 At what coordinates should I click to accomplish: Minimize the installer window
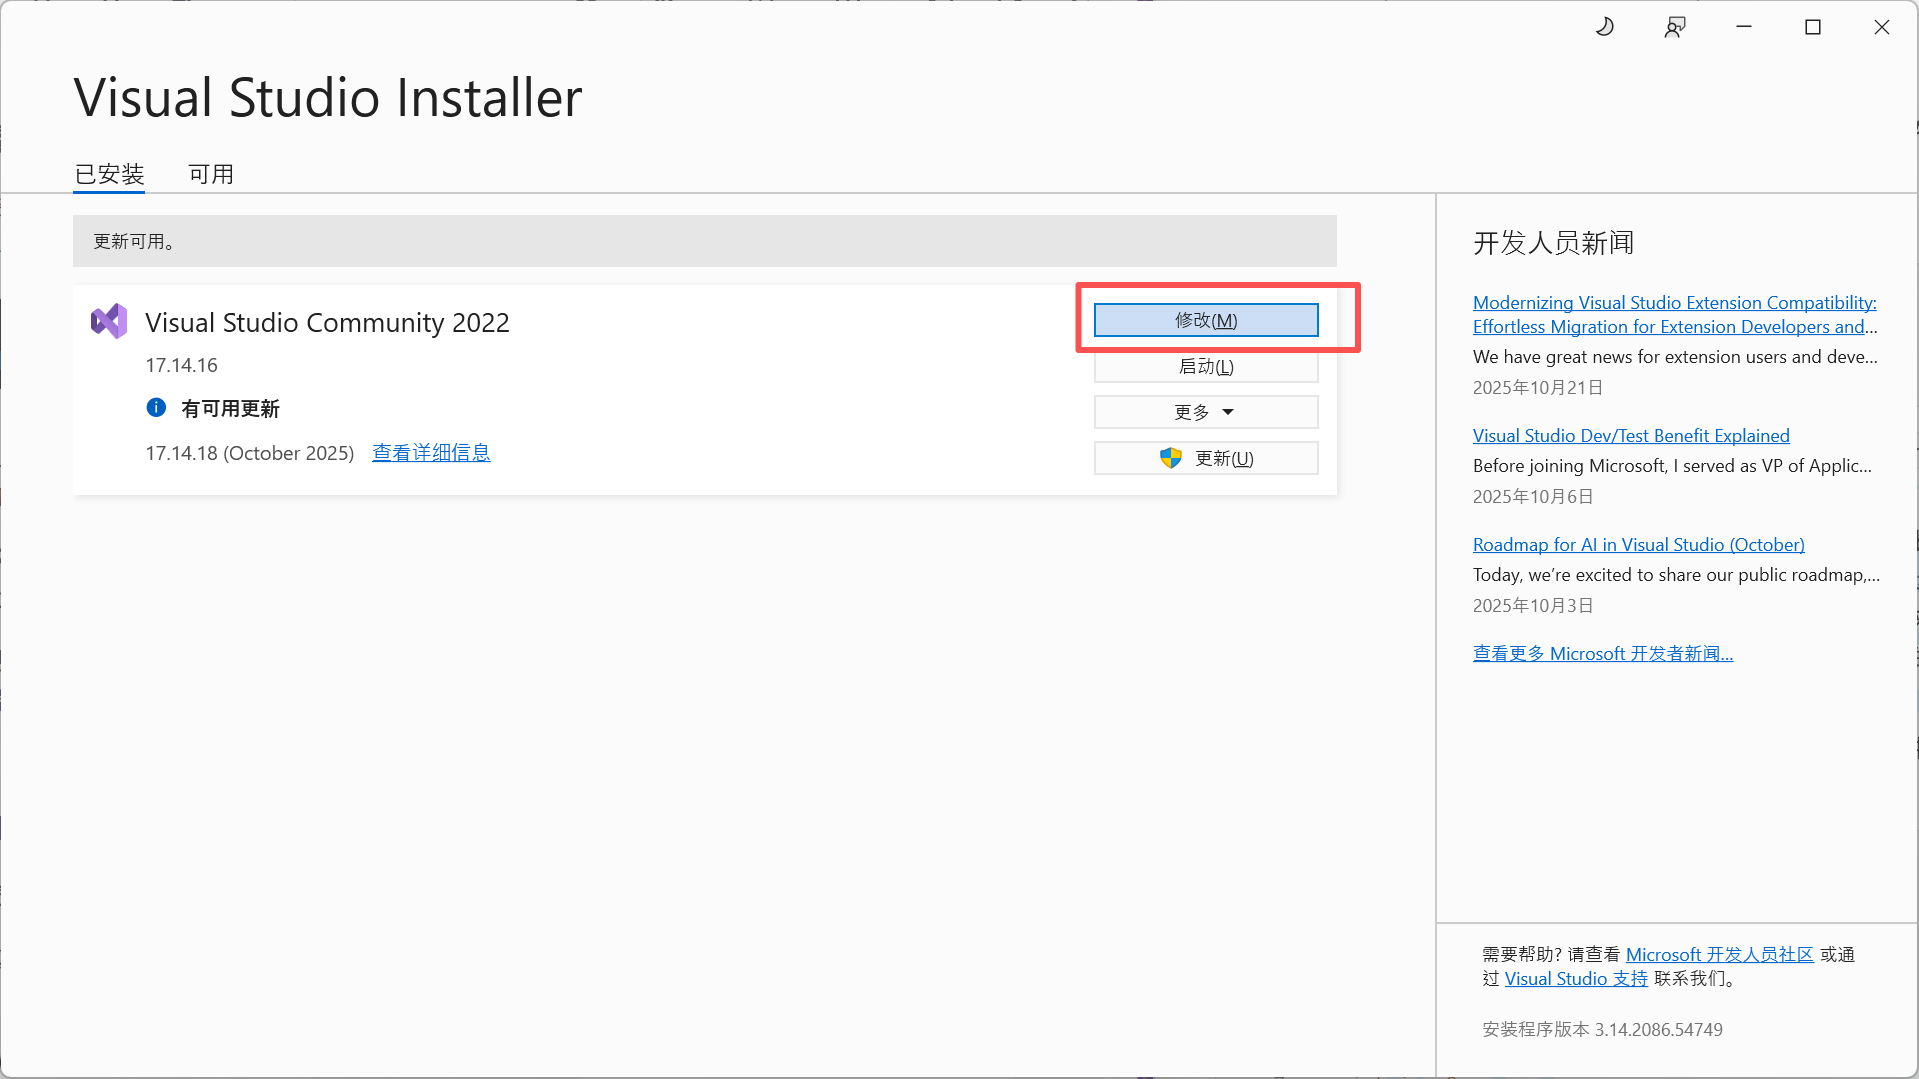coord(1744,27)
